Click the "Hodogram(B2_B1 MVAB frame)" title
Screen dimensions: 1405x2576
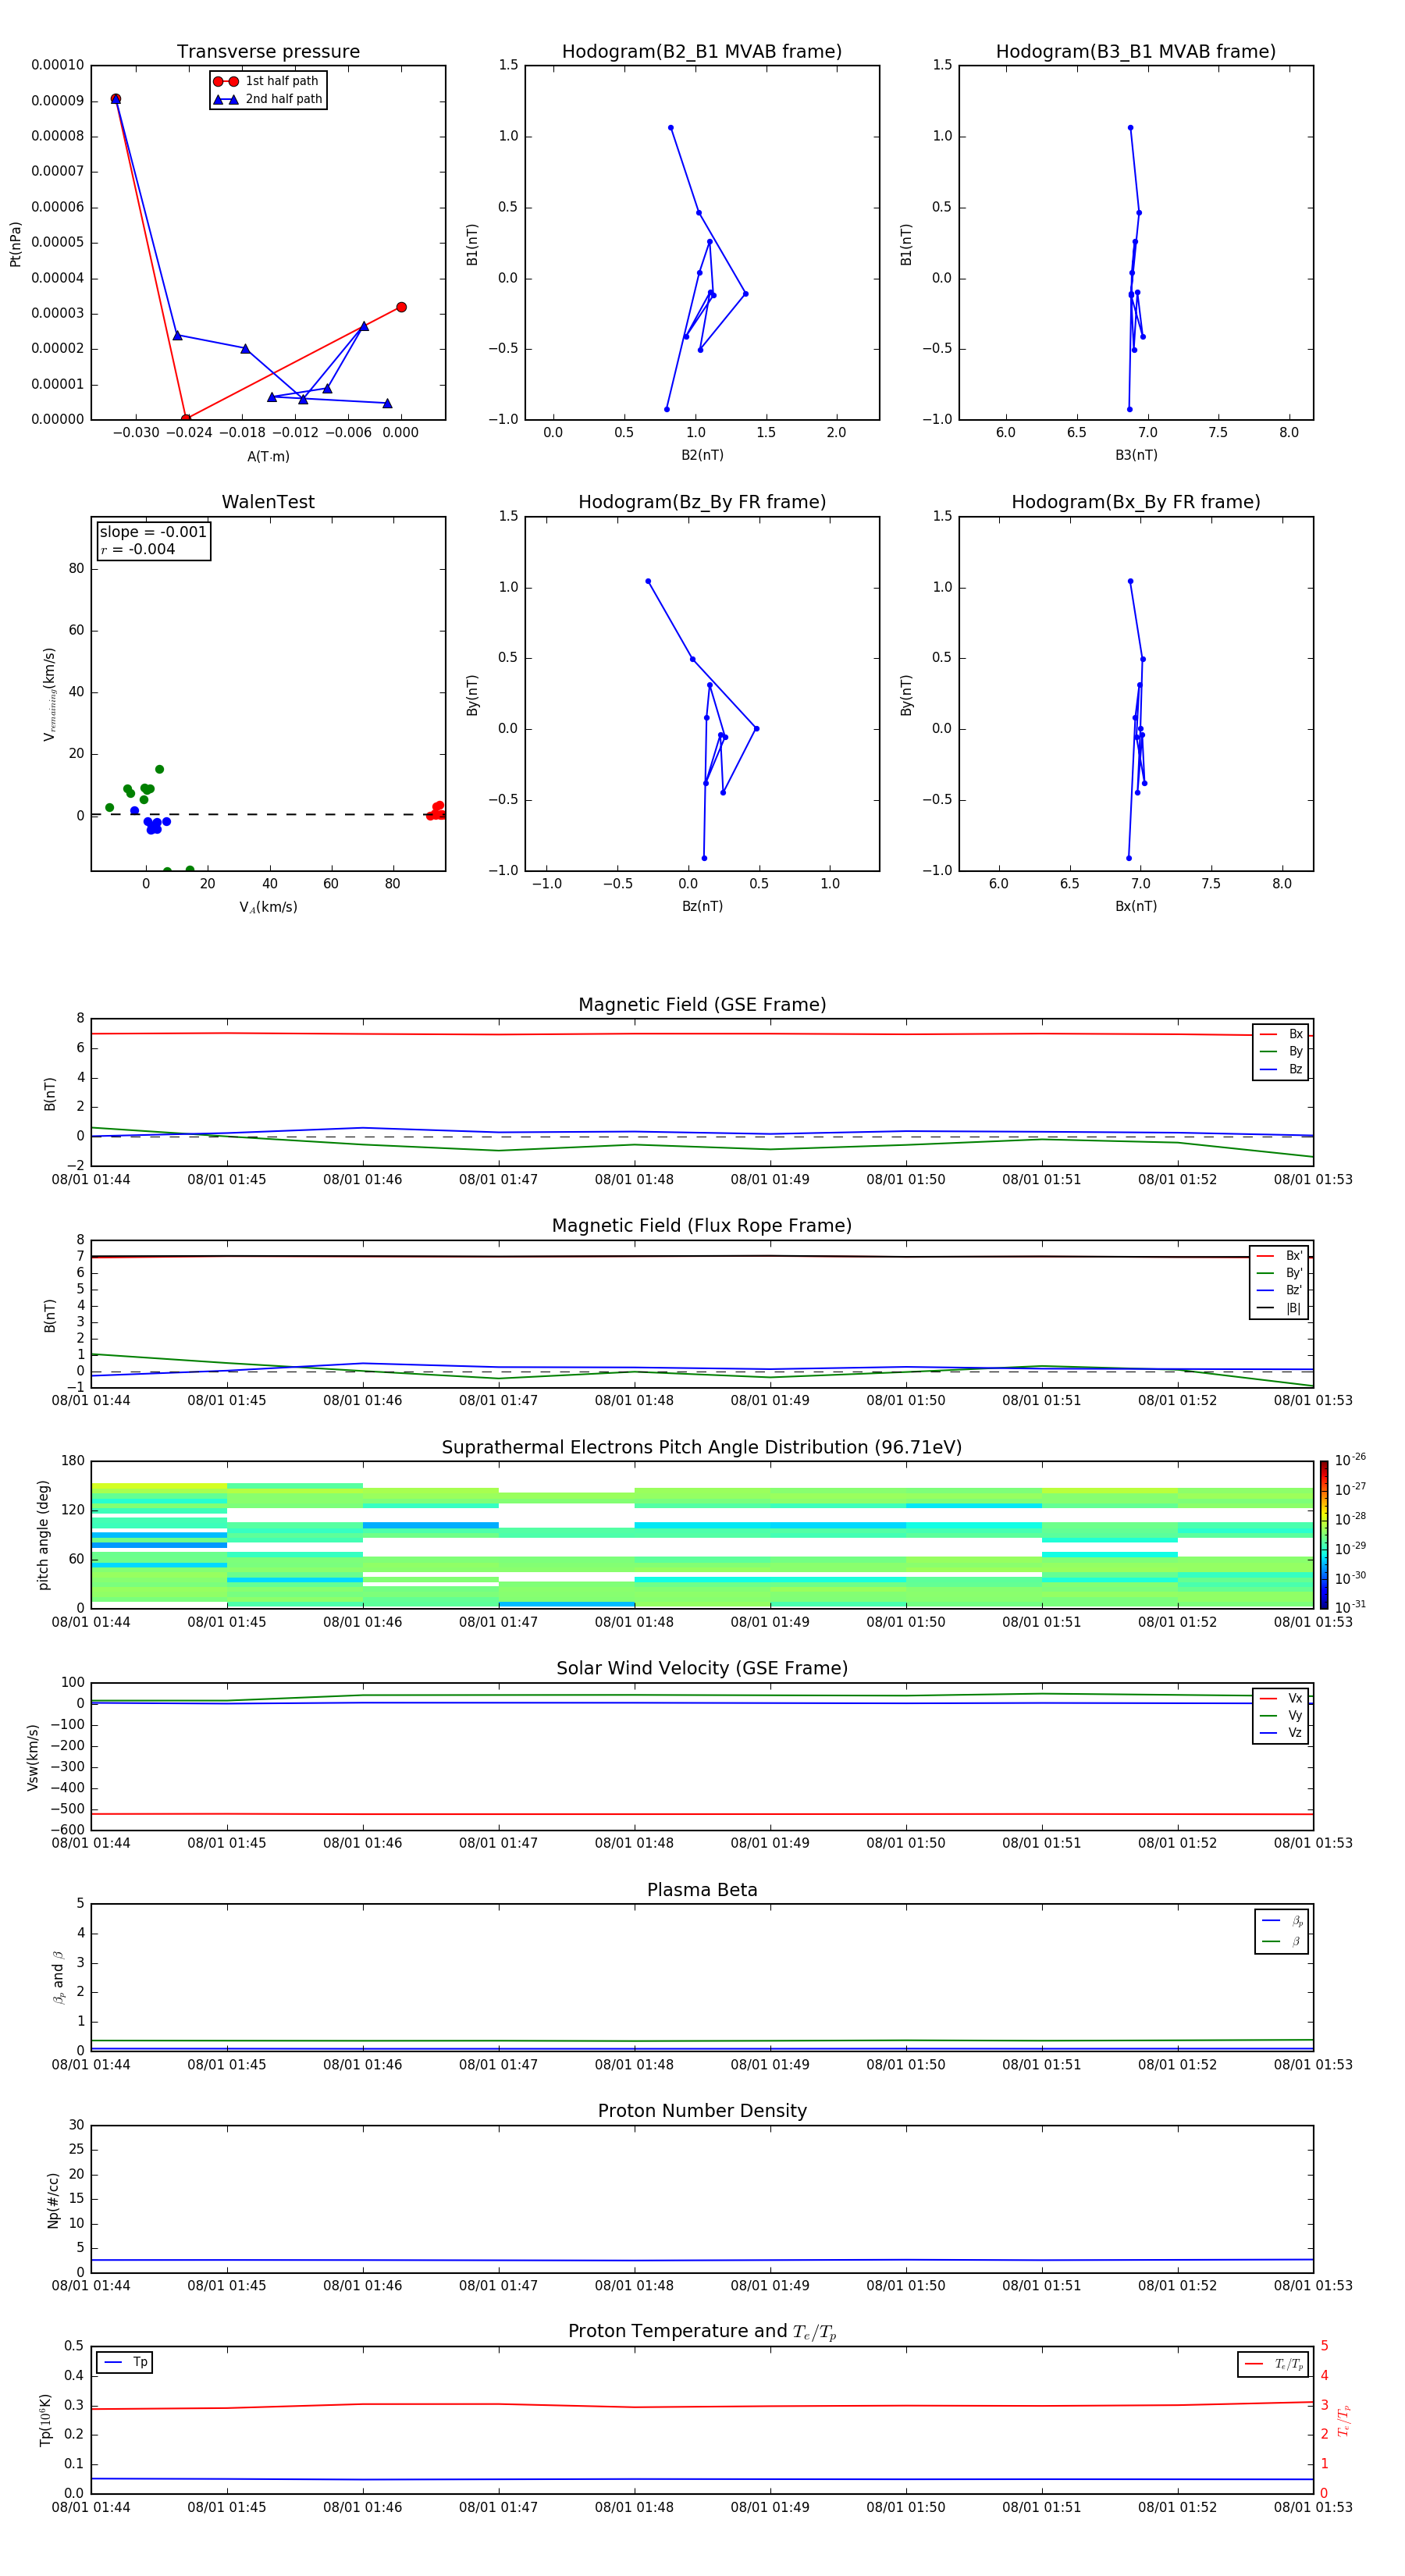point(702,52)
